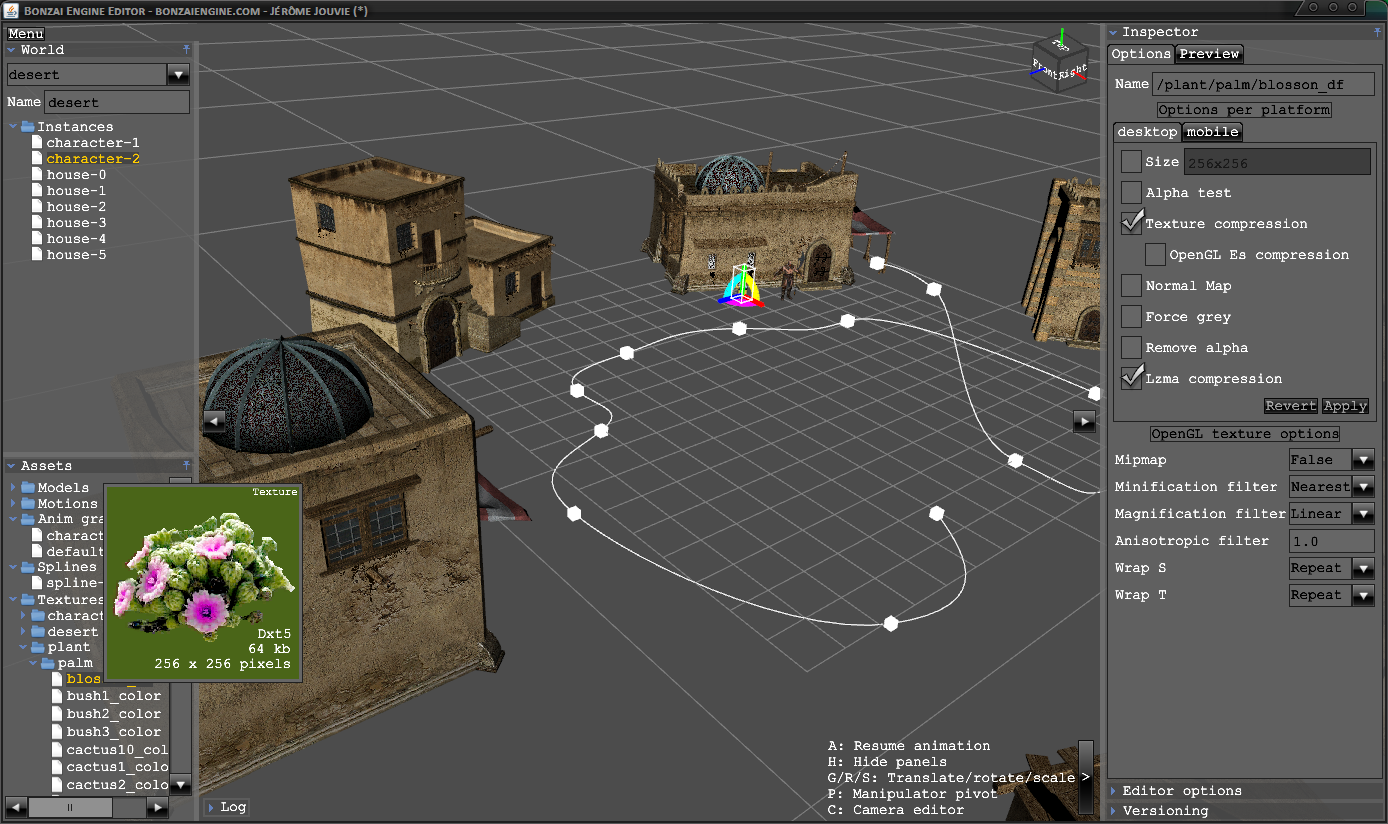
Task: Switch to the mobile platform tab
Action: pos(1212,132)
